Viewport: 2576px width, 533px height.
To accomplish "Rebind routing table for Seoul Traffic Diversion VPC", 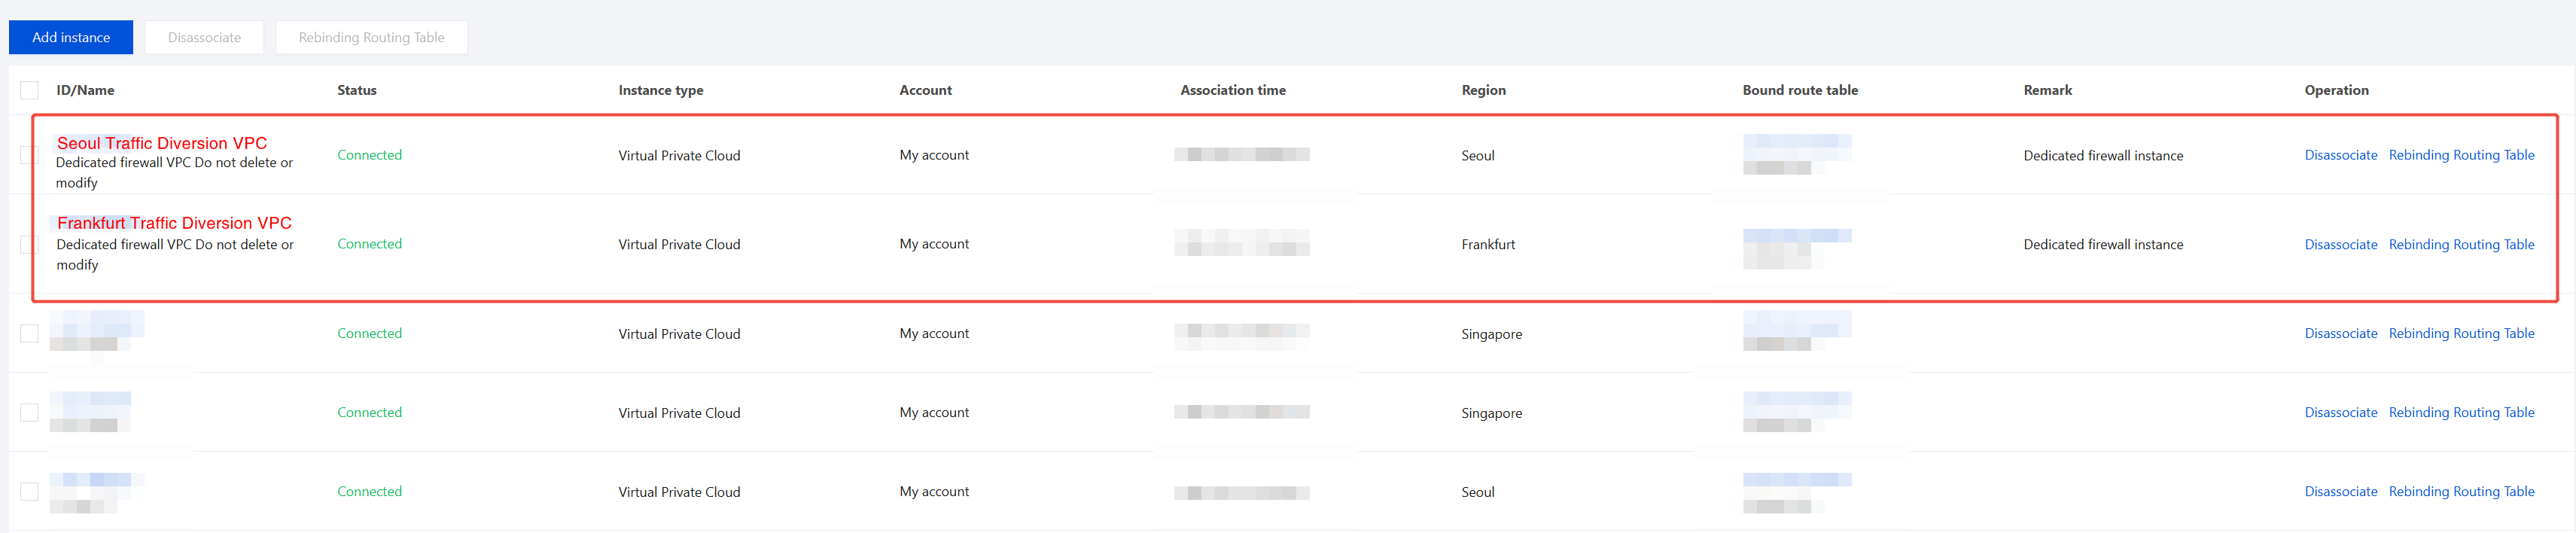I will coord(2461,155).
